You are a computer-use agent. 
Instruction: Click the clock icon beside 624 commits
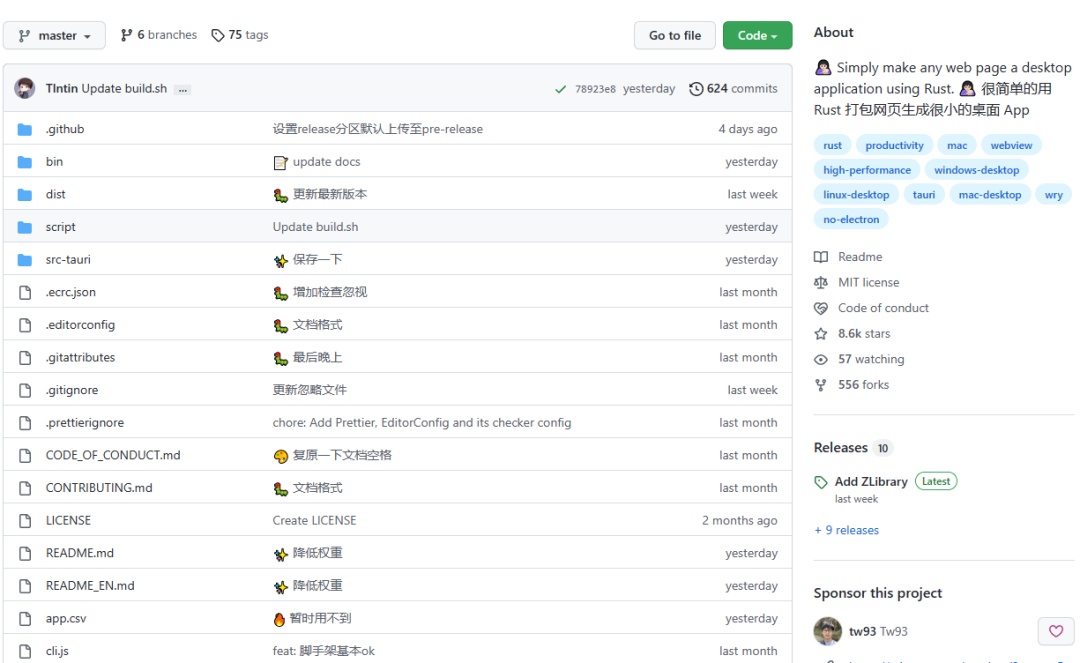pyautogui.click(x=697, y=88)
